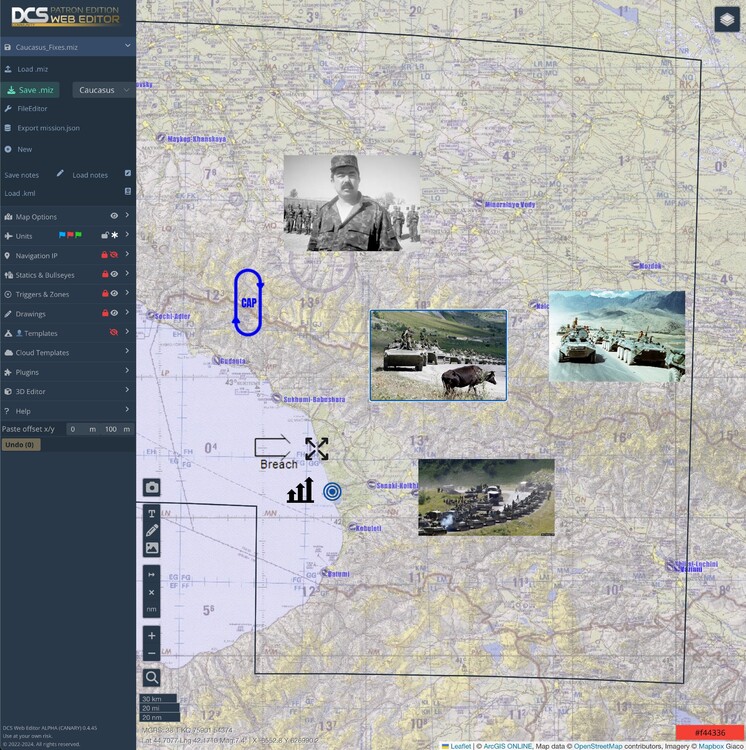Select the bar chart arrow symbol
The height and width of the screenshot is (750, 746).
301,490
